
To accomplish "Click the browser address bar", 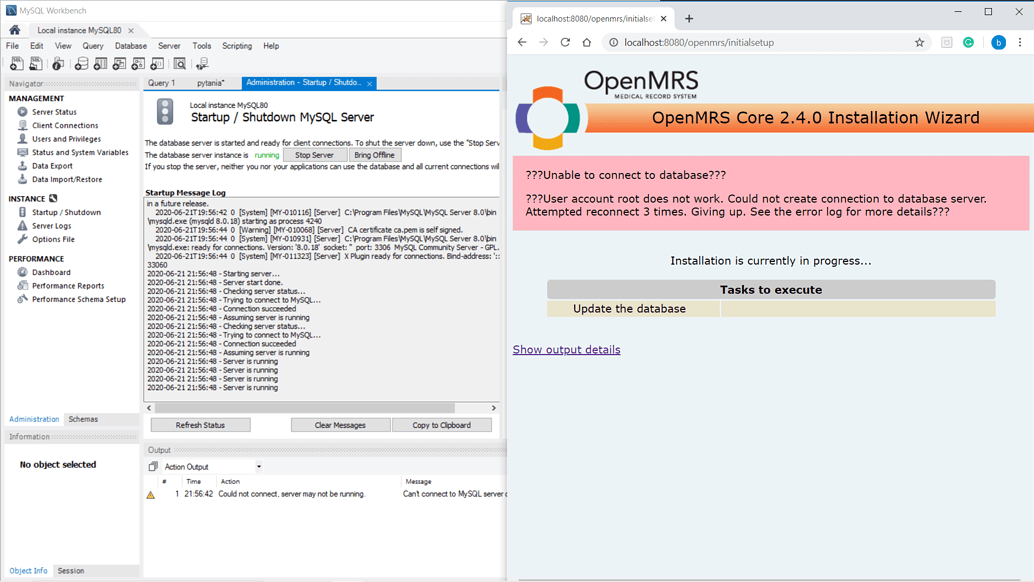I will click(700, 42).
